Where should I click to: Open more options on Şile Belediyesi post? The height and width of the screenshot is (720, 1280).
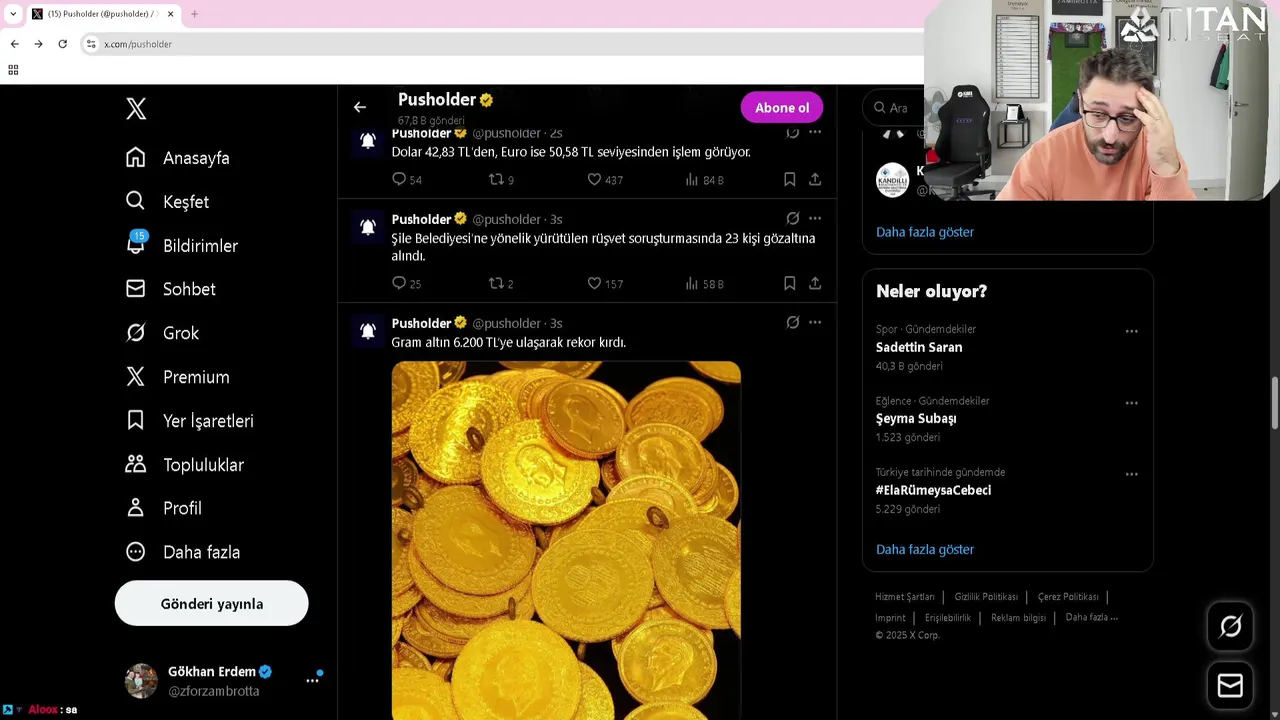pos(815,219)
